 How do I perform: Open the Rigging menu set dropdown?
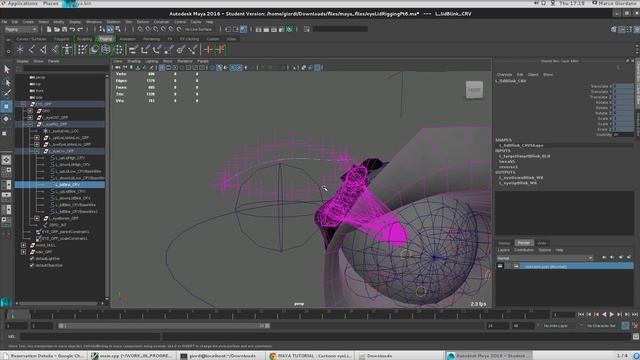[x=20, y=29]
